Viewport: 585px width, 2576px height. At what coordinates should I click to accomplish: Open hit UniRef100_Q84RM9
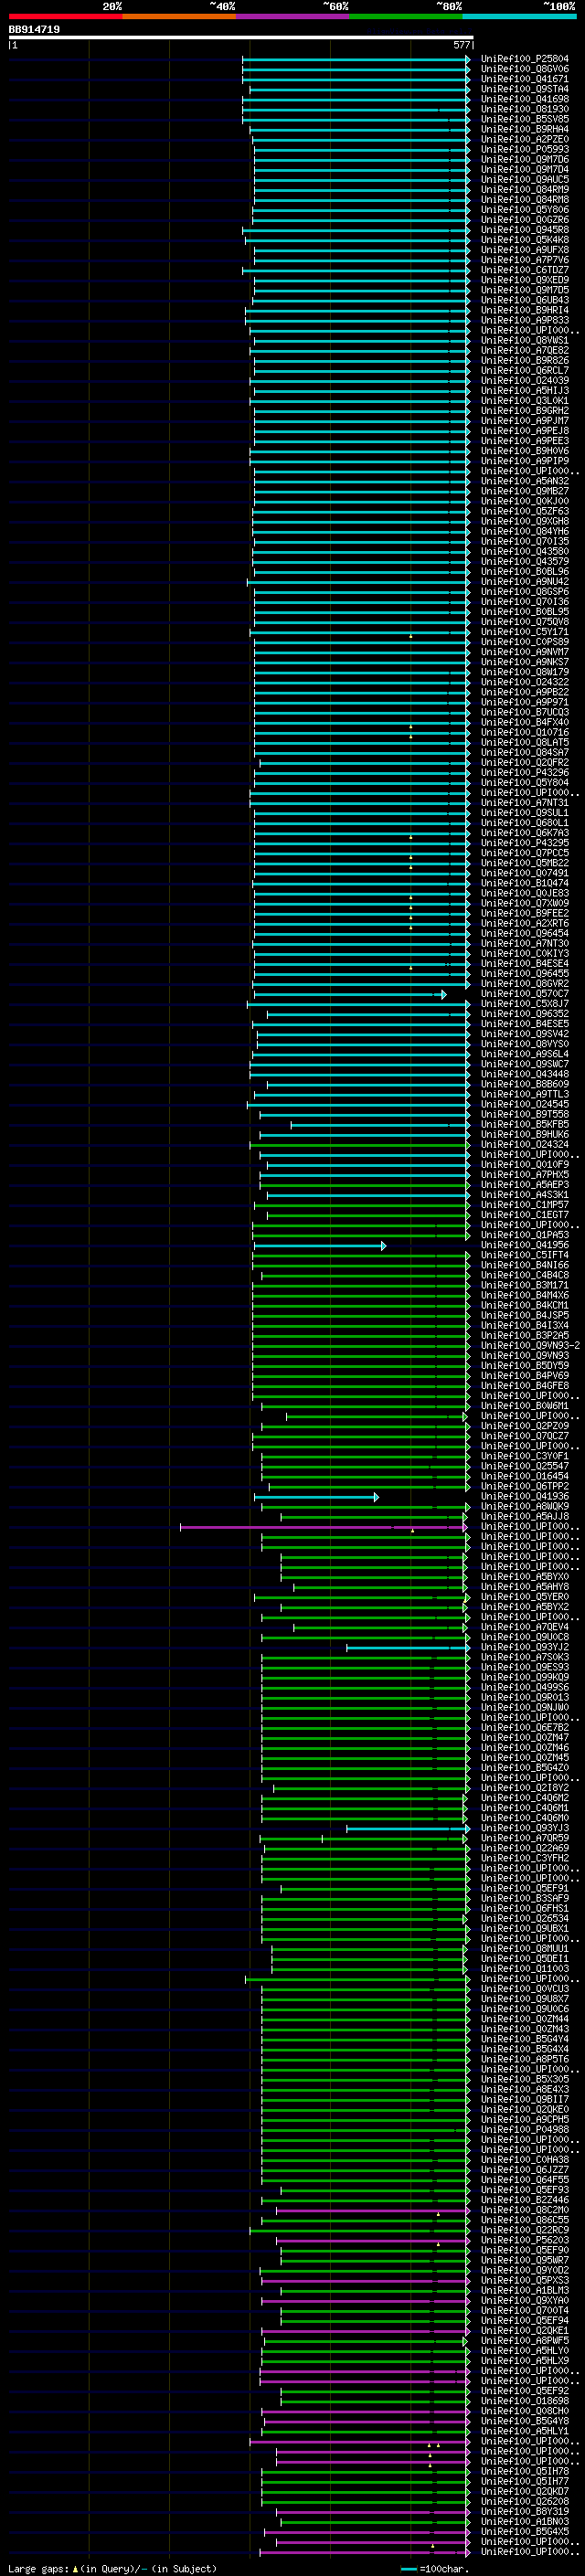(x=524, y=189)
